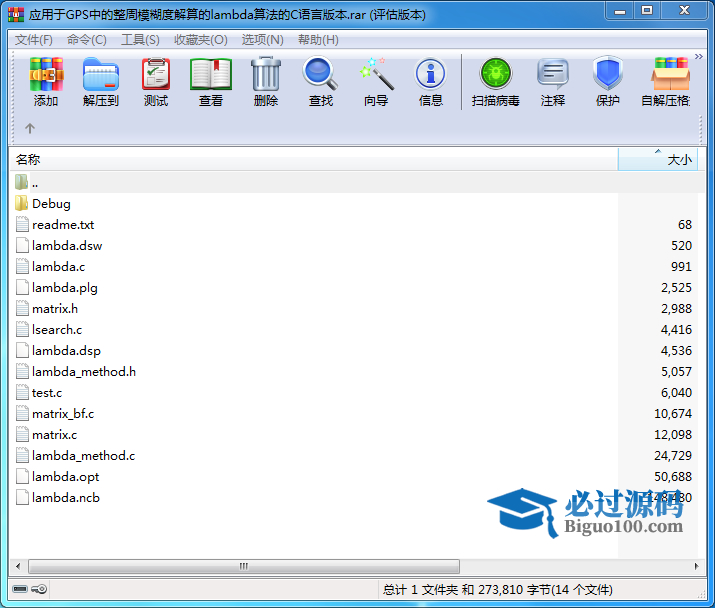
Task: Click the scrollbar left arrow
Action: (18, 566)
